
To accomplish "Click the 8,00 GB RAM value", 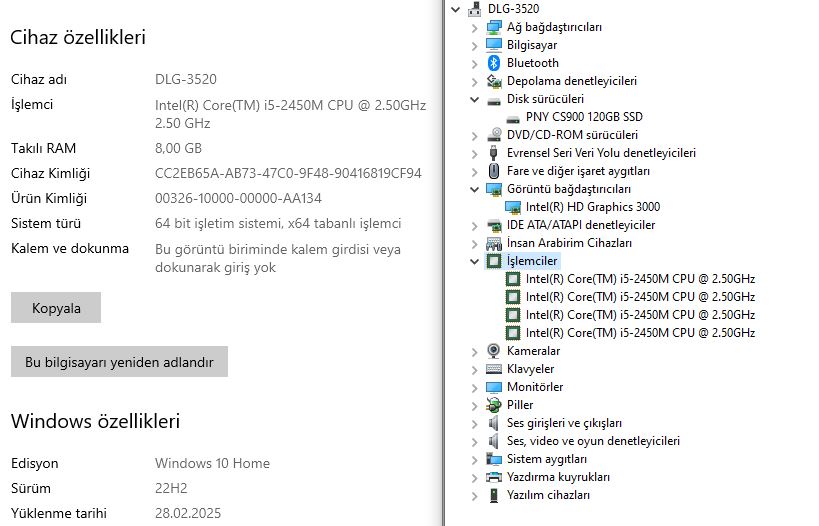I will (178, 148).
